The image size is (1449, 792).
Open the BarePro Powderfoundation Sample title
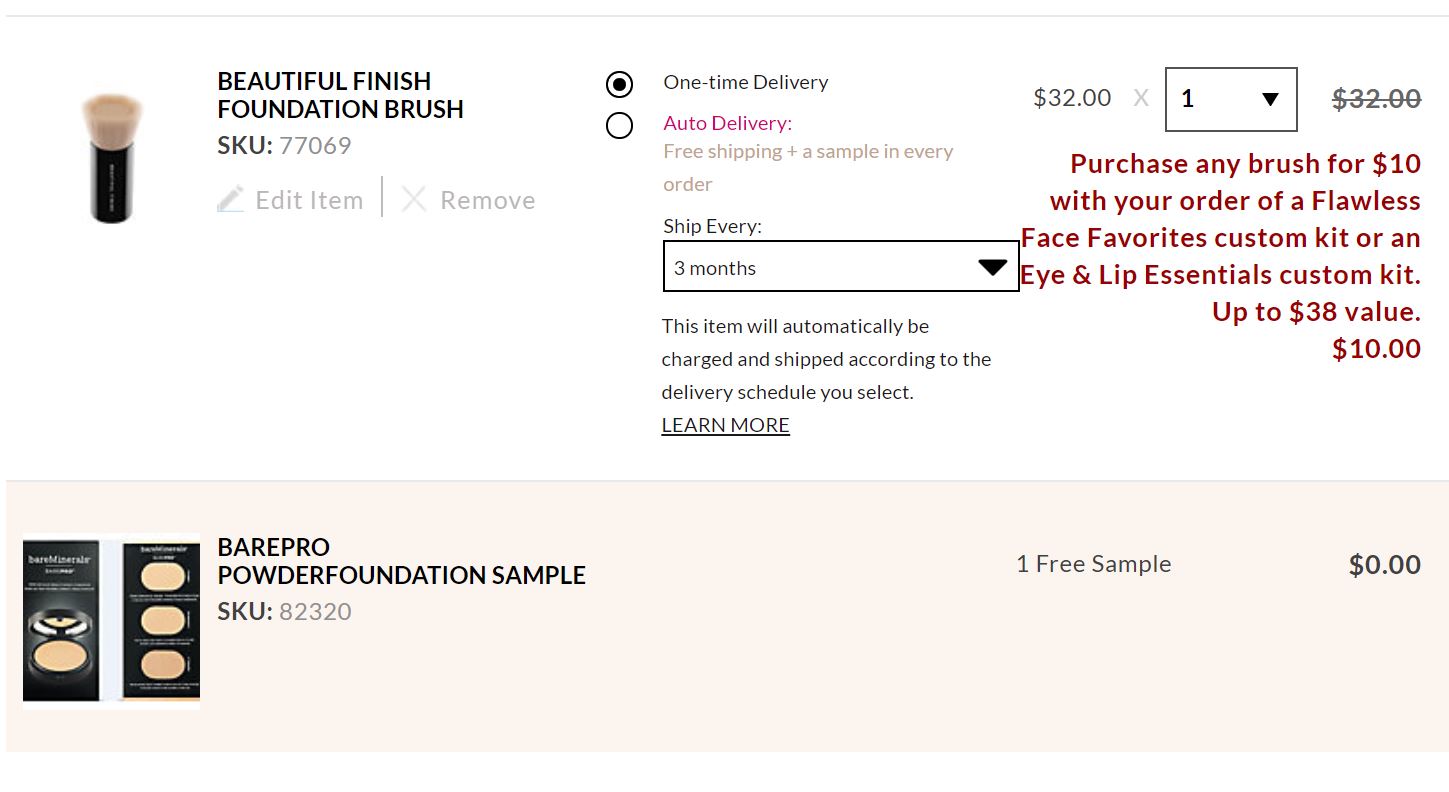(x=400, y=561)
